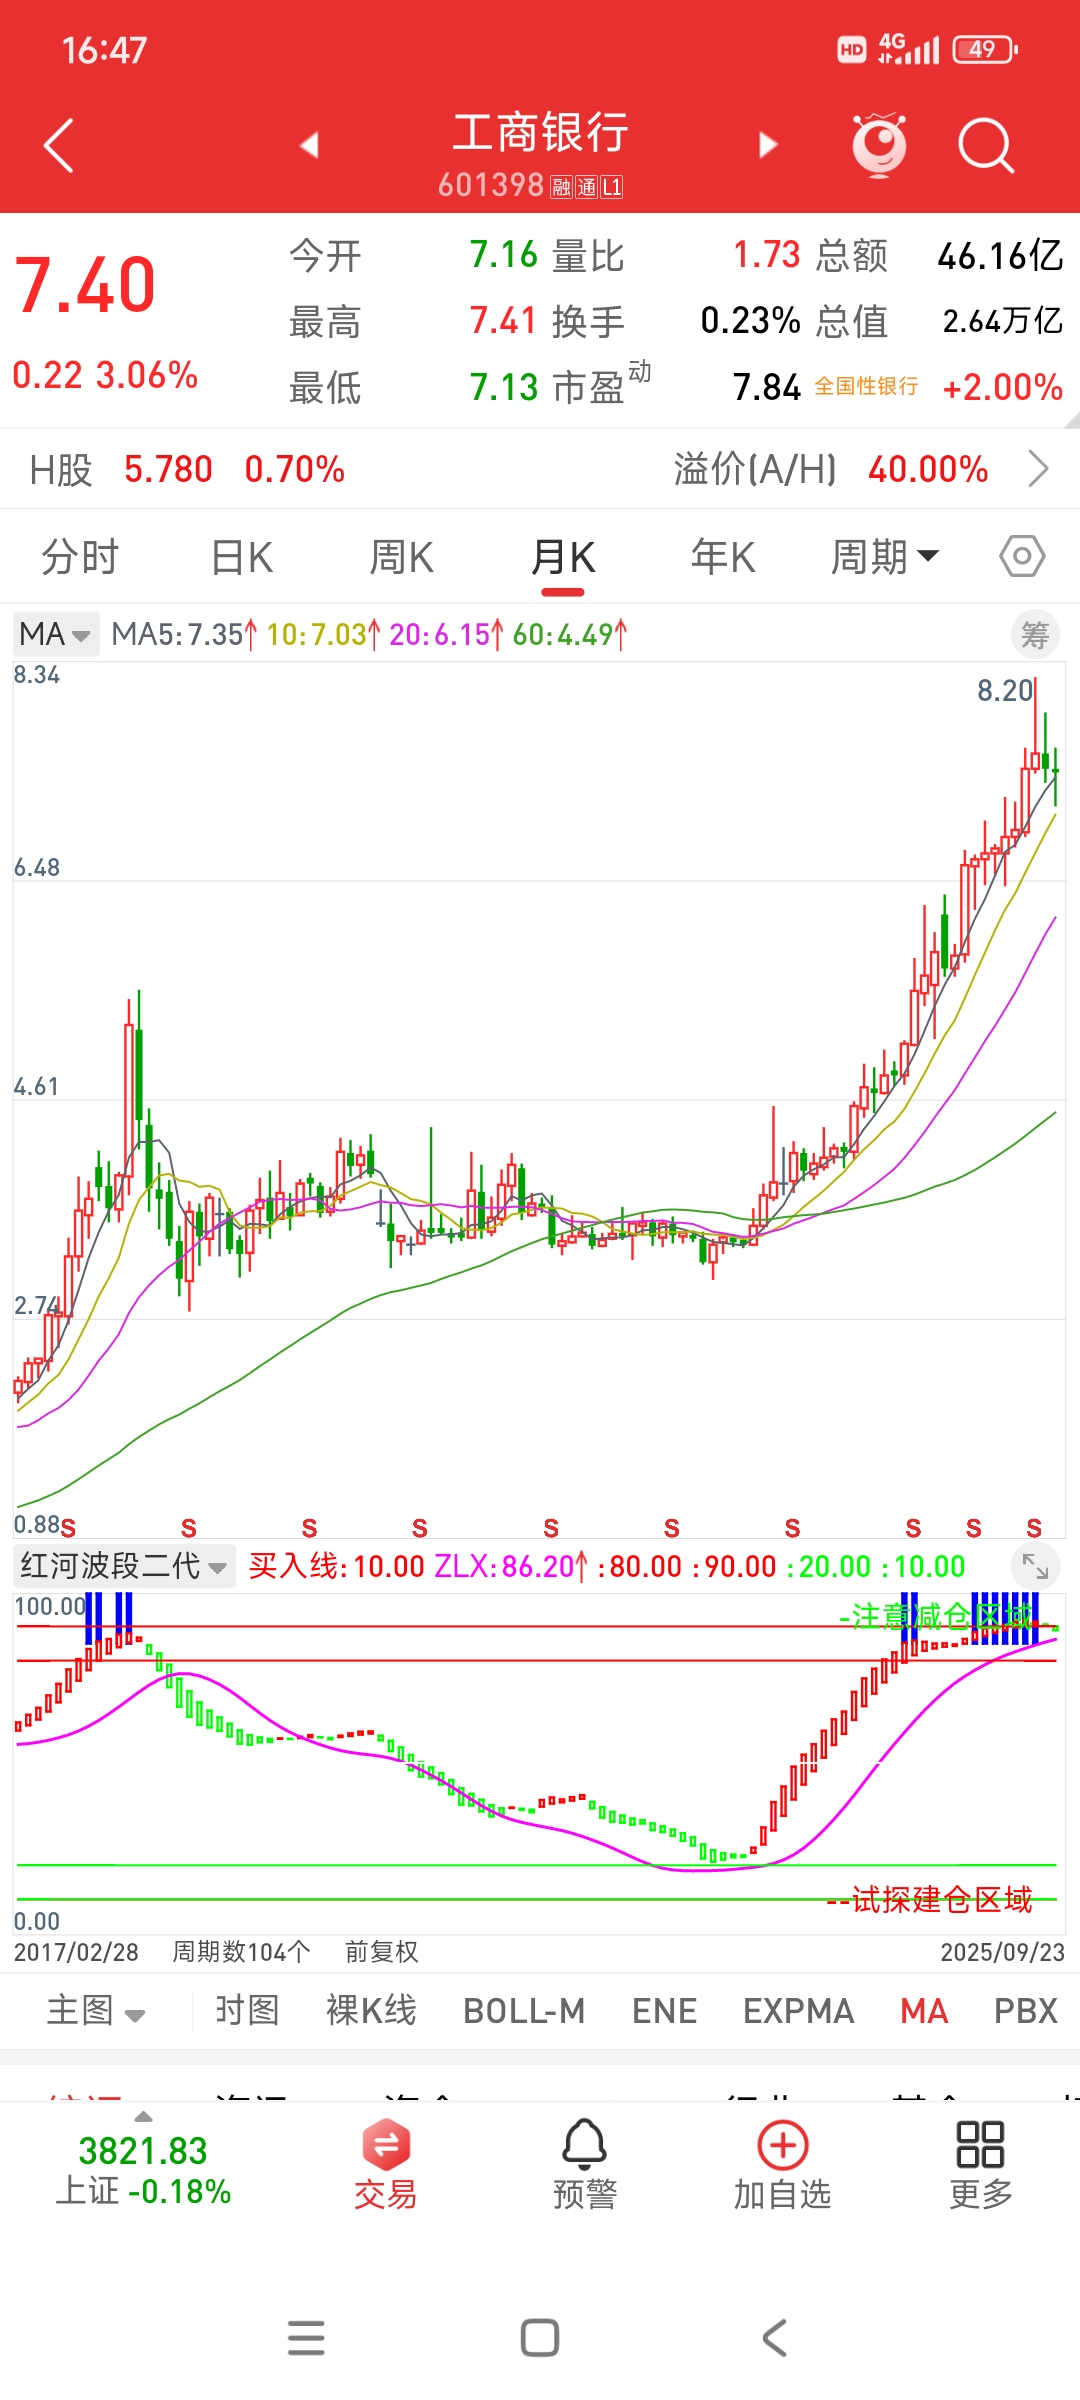Tap the 周期数104个 label
The height and width of the screenshot is (2400, 1080).
click(x=241, y=1952)
